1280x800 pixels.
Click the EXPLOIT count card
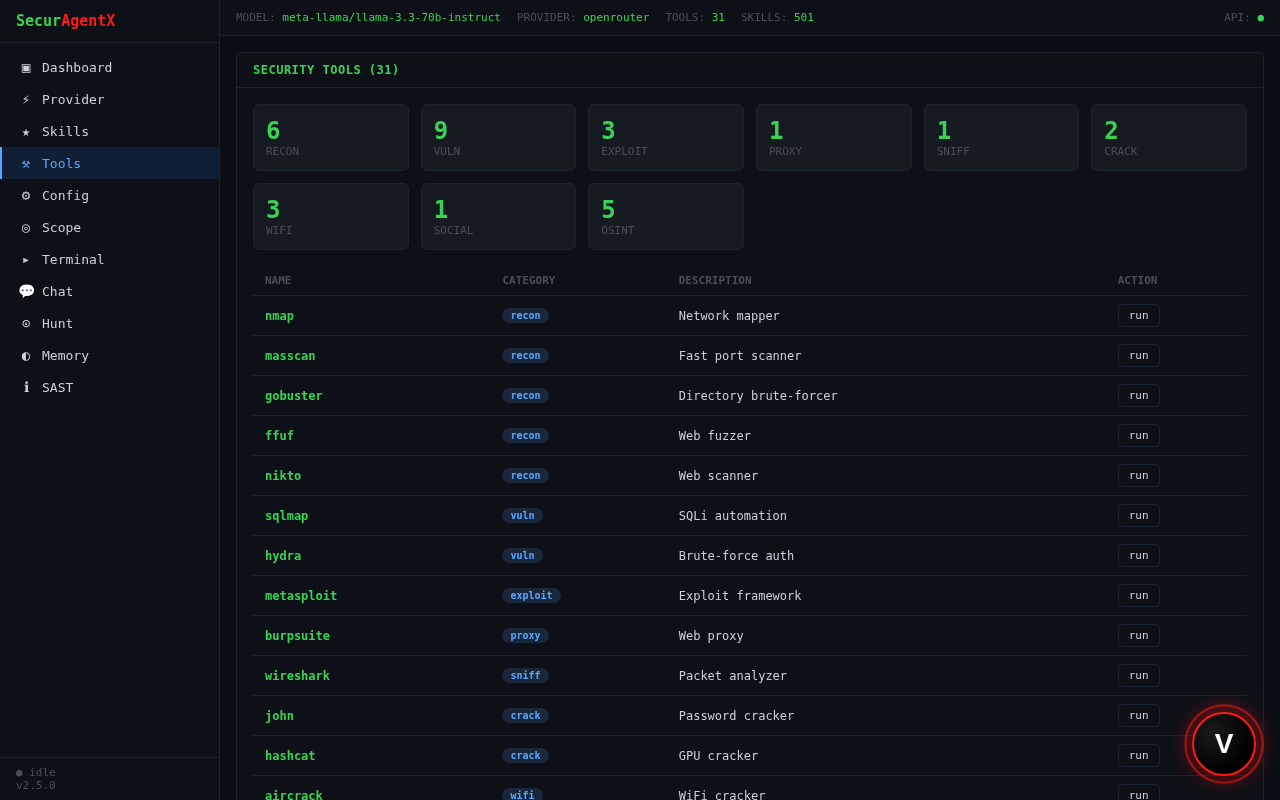point(666,137)
